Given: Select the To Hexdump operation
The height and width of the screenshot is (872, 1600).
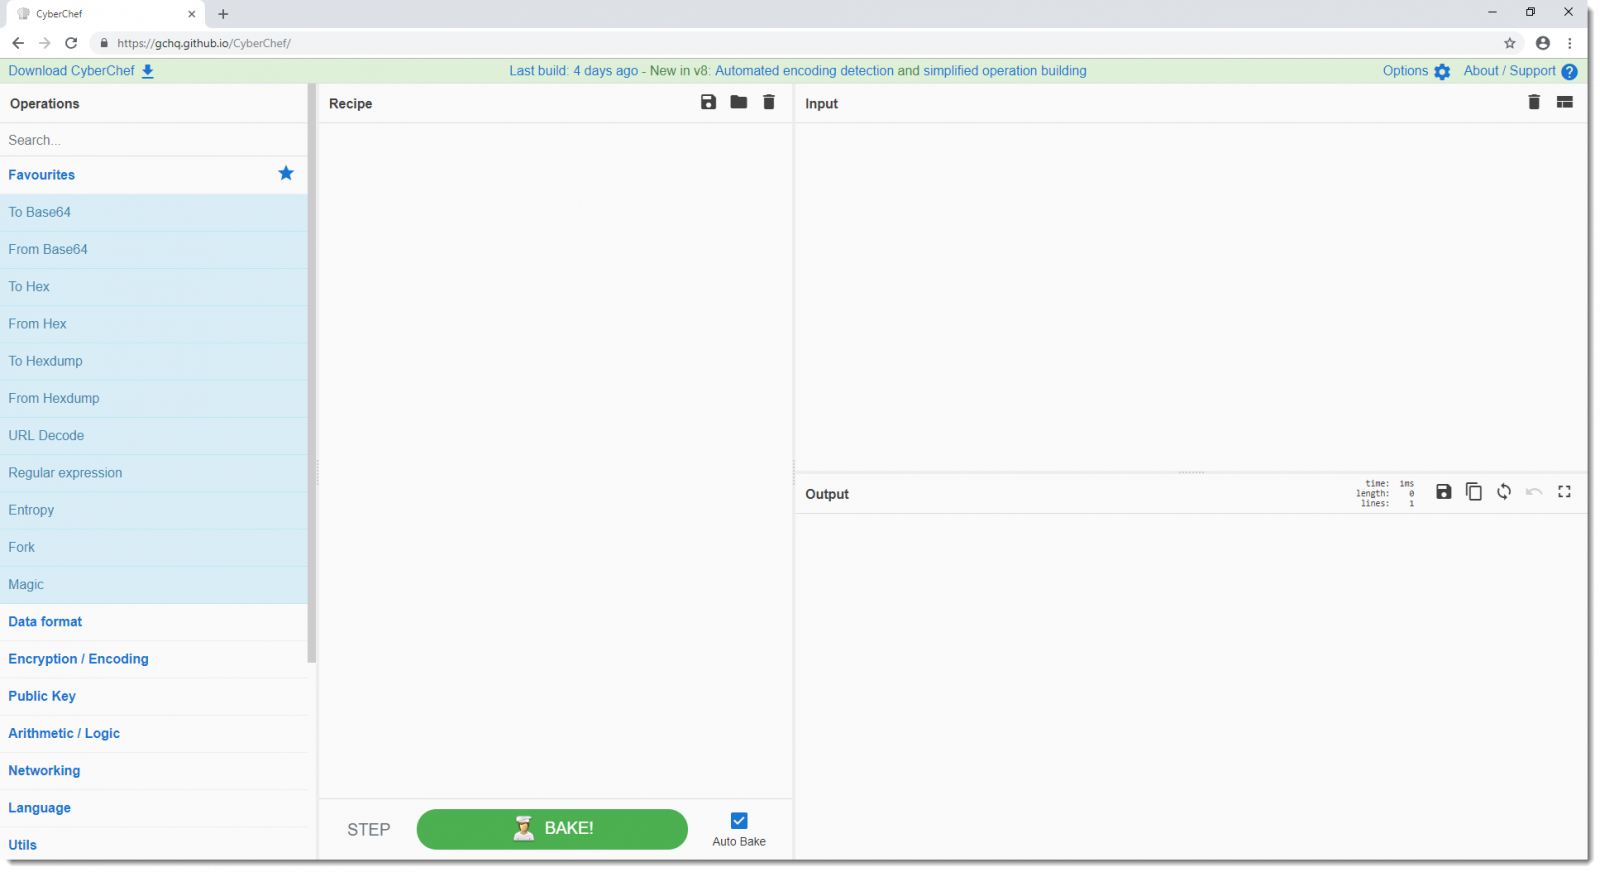Looking at the screenshot, I should coord(154,361).
